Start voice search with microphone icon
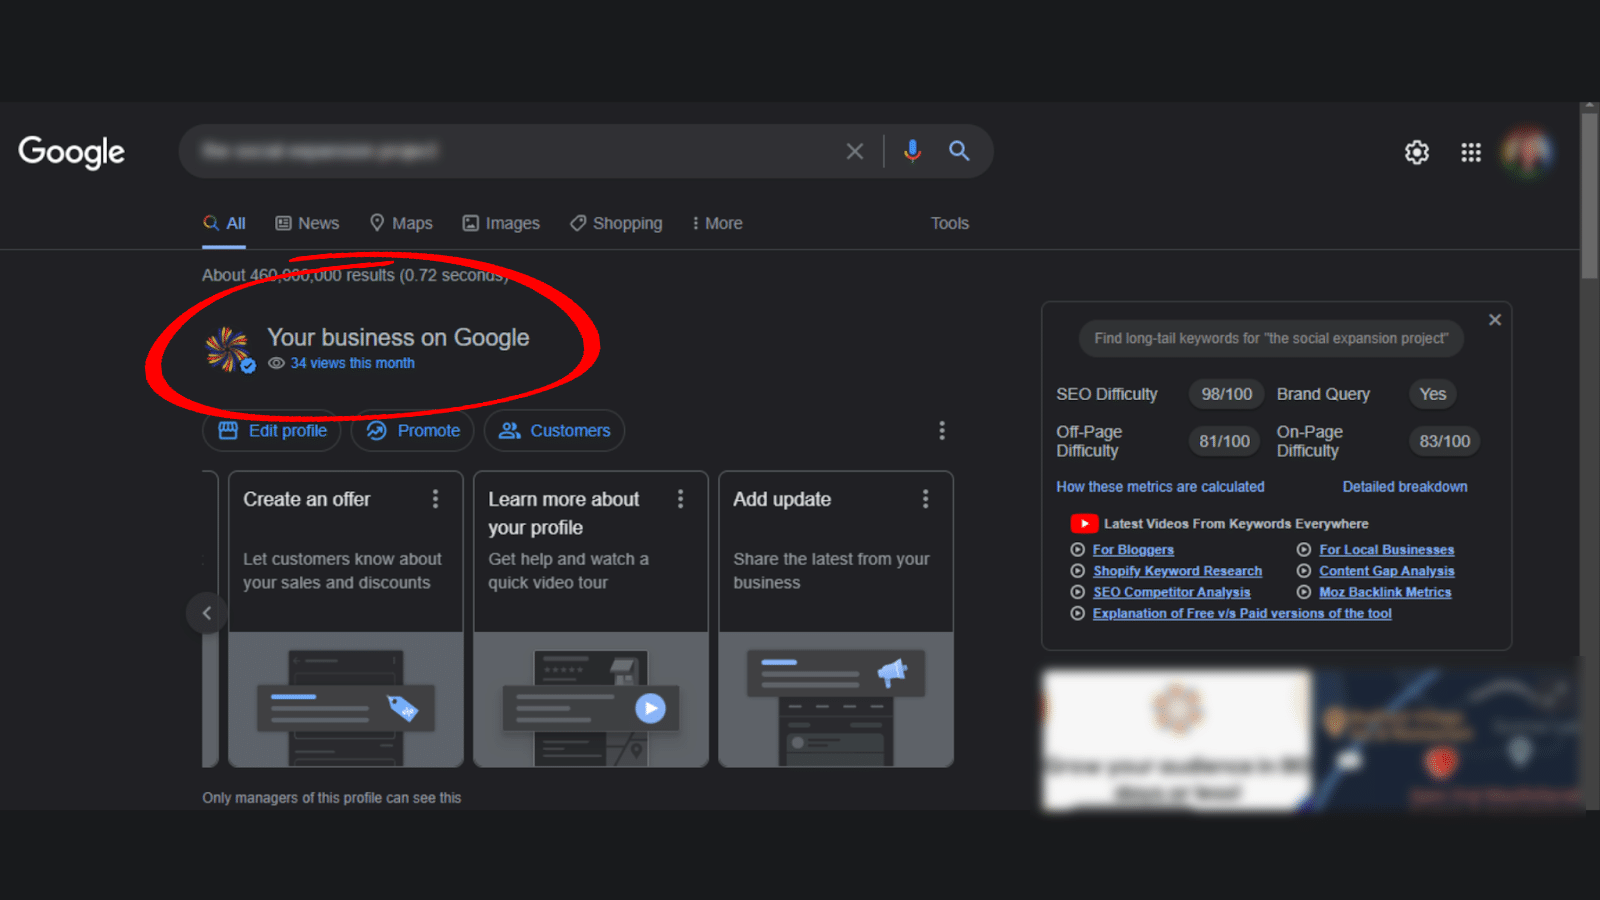 coord(912,151)
